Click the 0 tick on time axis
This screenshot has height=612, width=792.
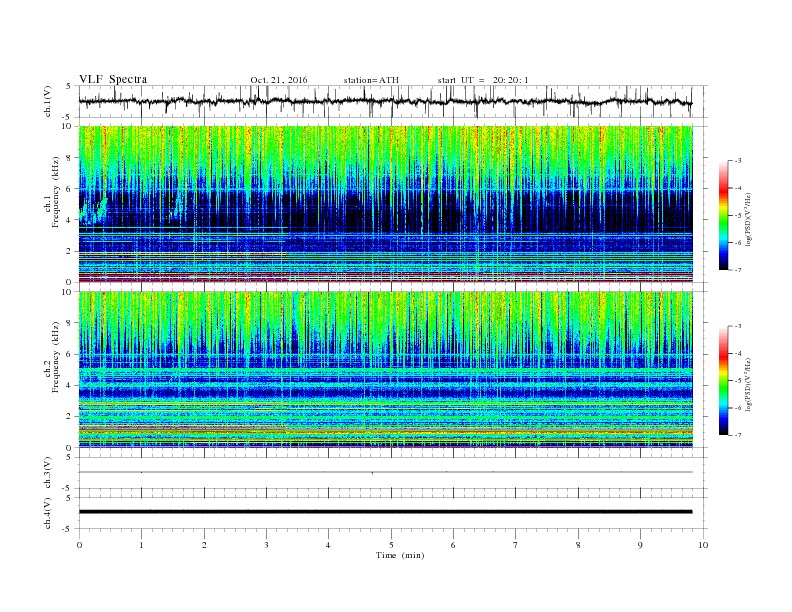[x=79, y=545]
